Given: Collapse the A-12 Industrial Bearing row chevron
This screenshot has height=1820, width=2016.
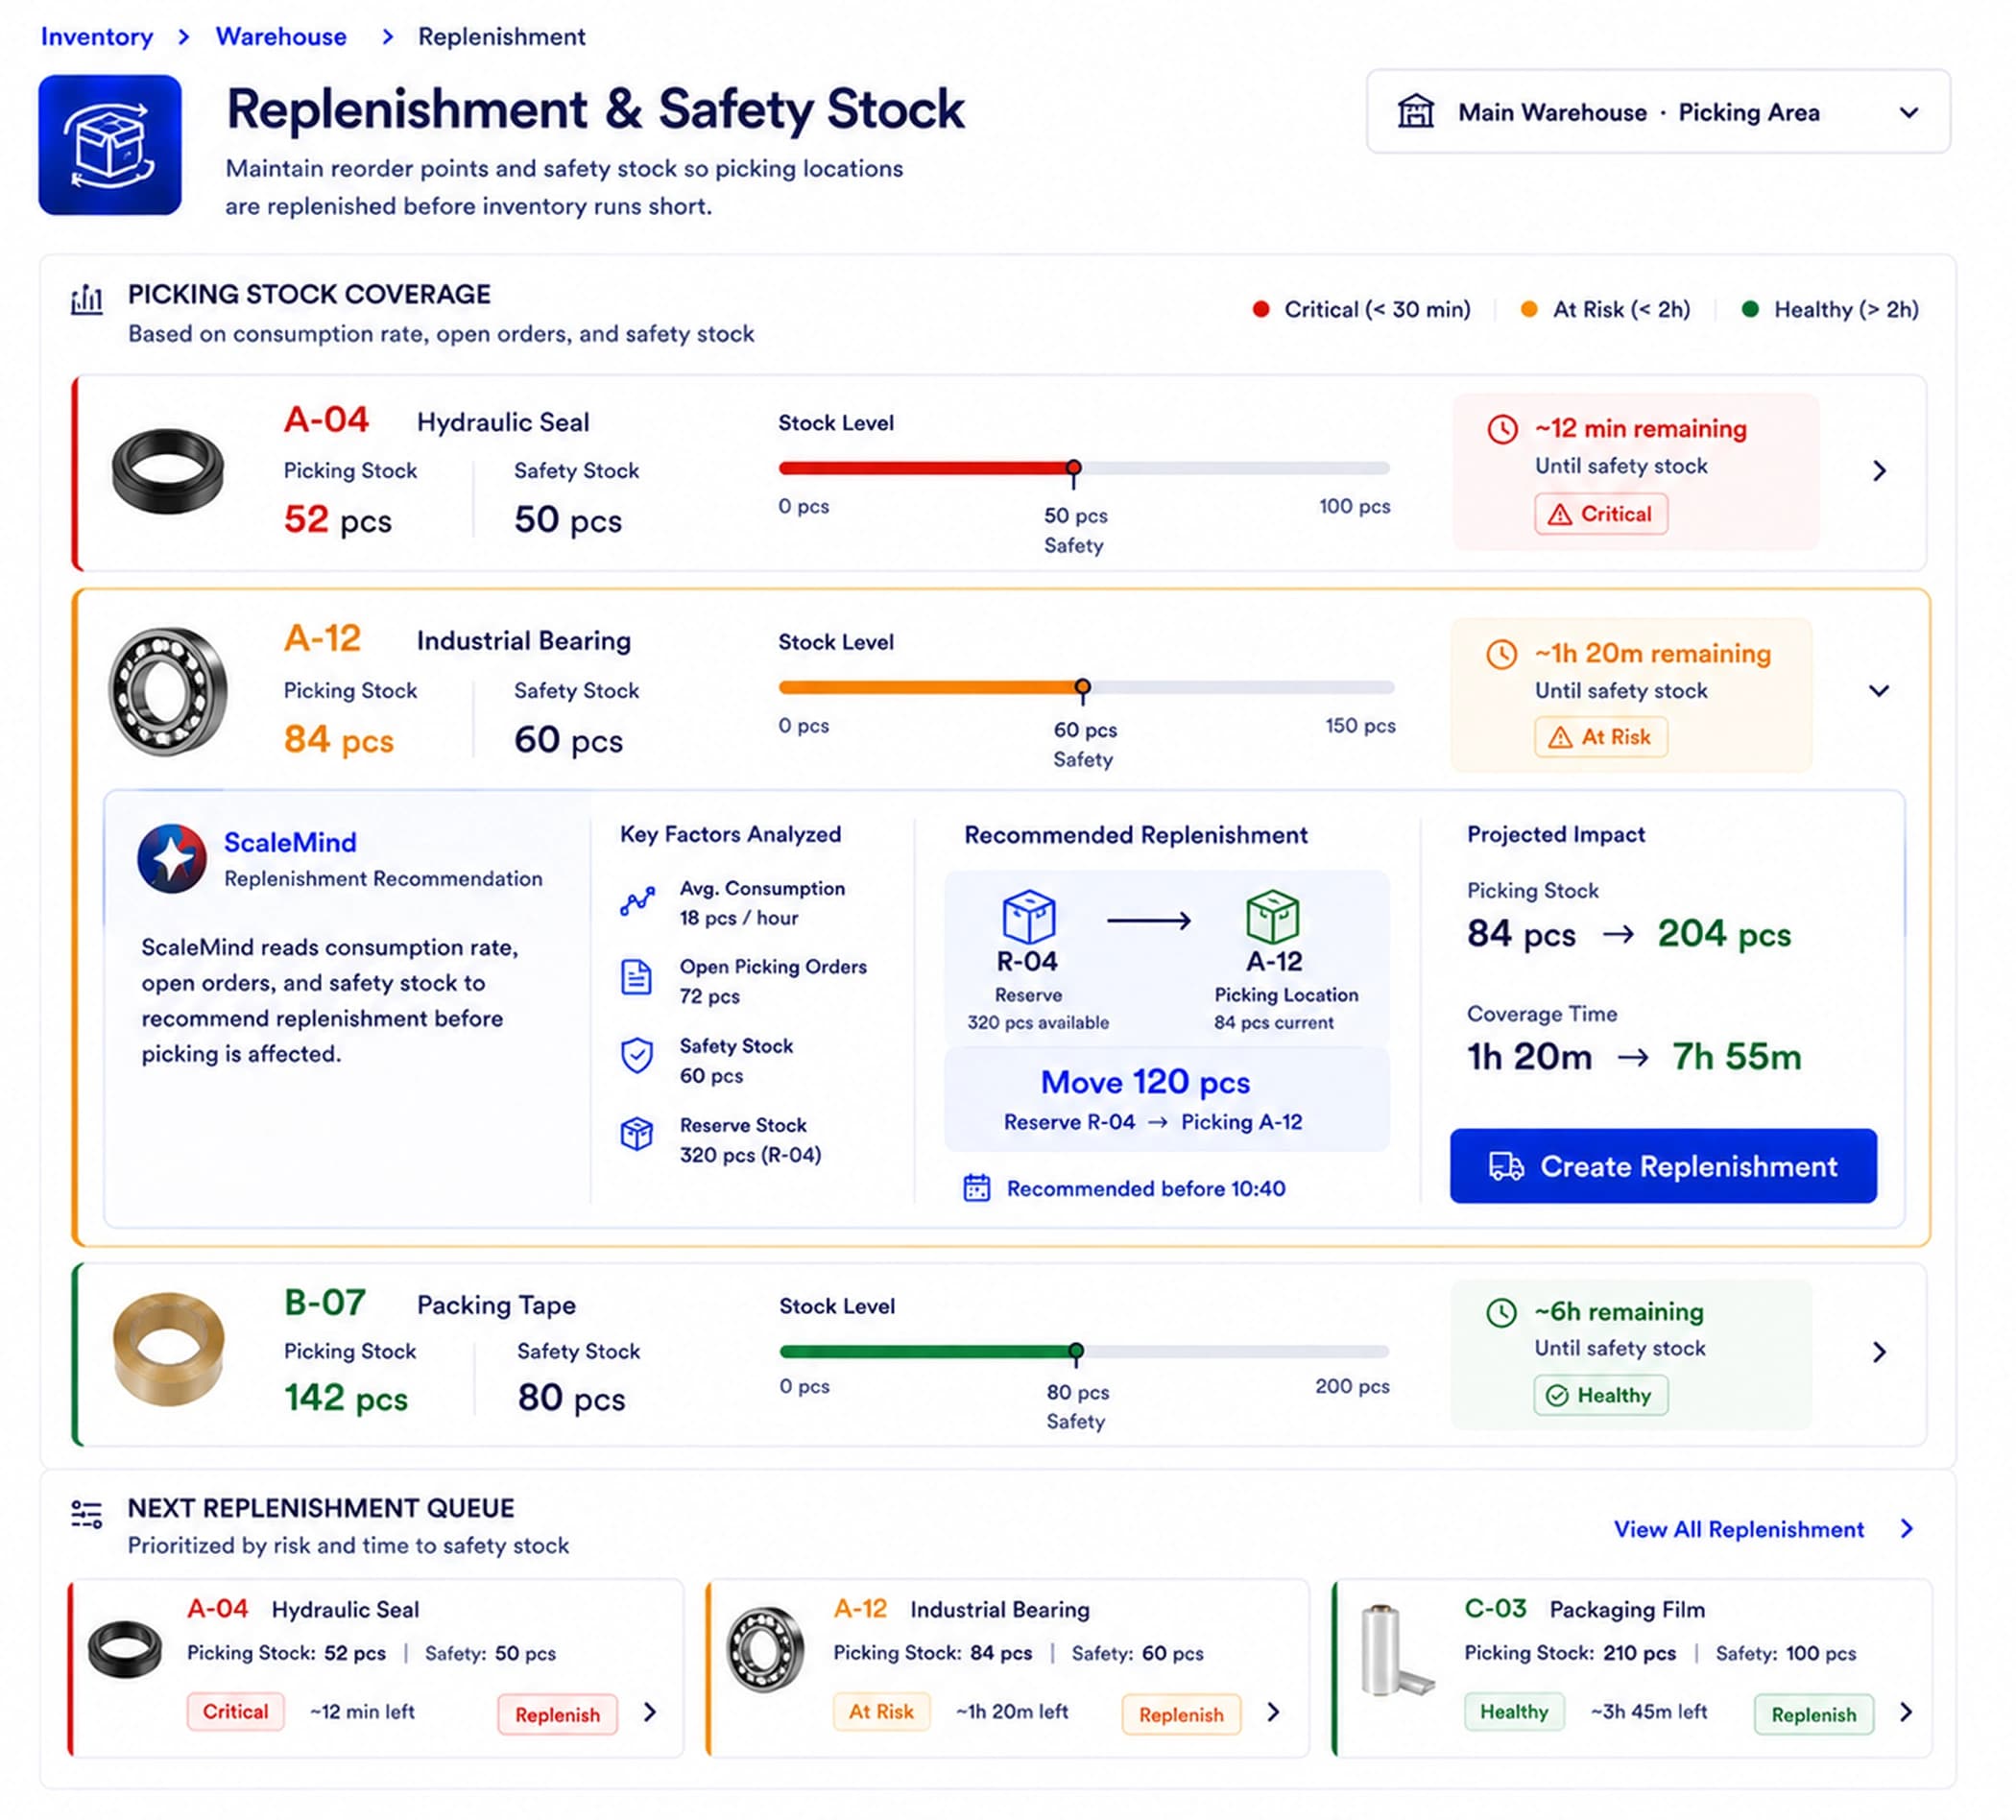Looking at the screenshot, I should click(x=1879, y=691).
